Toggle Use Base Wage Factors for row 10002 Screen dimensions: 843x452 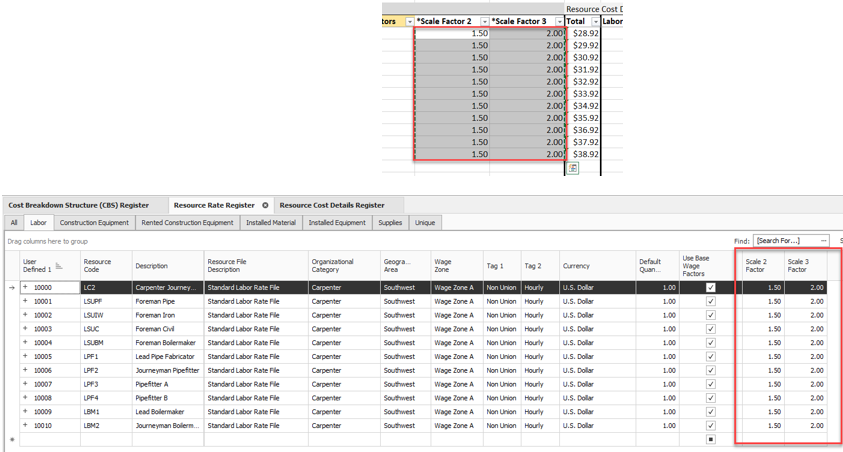pyautogui.click(x=710, y=315)
